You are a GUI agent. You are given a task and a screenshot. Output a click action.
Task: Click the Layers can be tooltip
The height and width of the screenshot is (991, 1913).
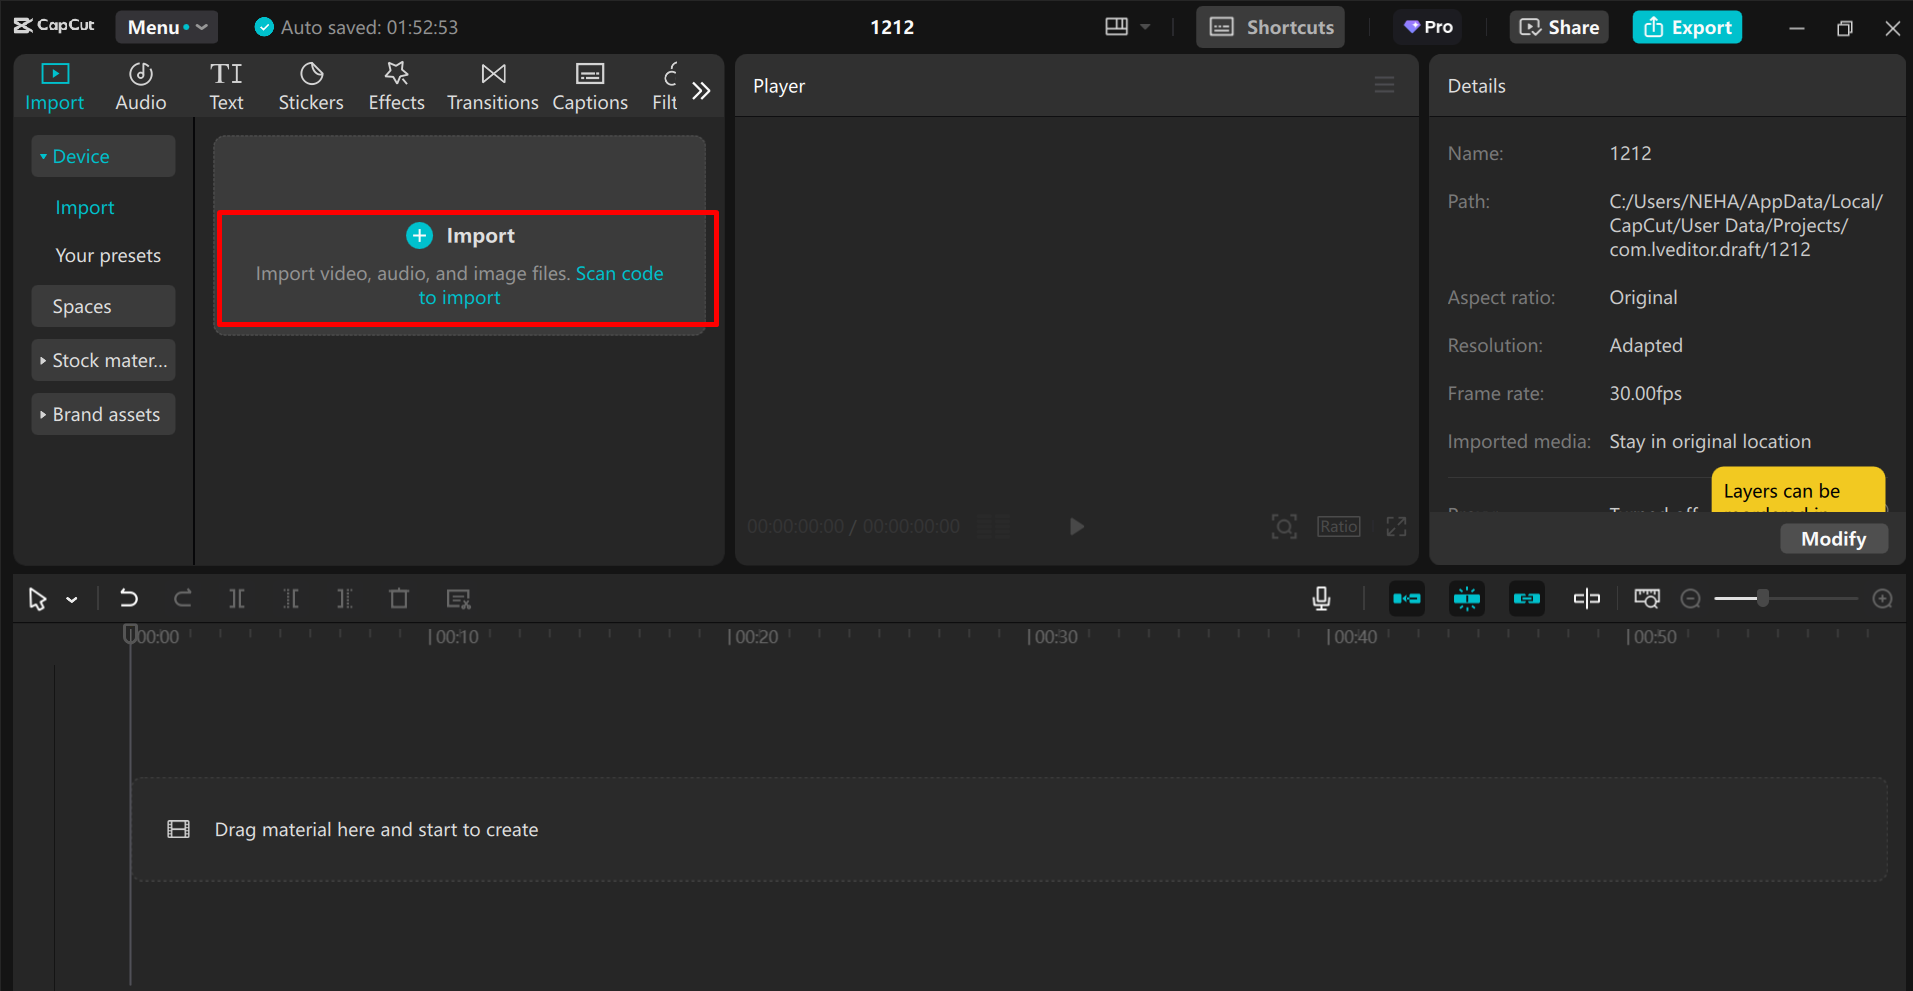pyautogui.click(x=1798, y=490)
